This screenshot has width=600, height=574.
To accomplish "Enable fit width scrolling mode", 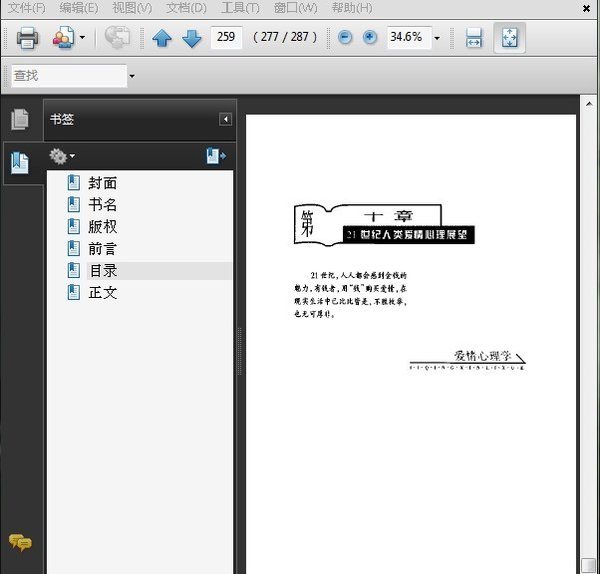I will tap(474, 38).
